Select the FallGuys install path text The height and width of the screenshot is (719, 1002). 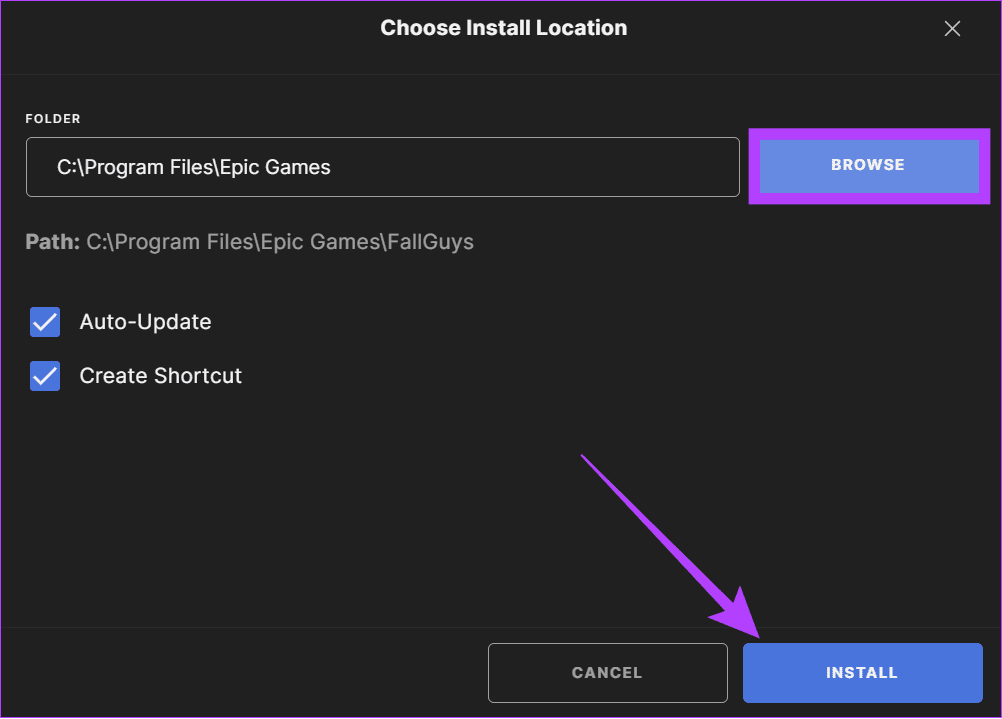click(x=280, y=242)
